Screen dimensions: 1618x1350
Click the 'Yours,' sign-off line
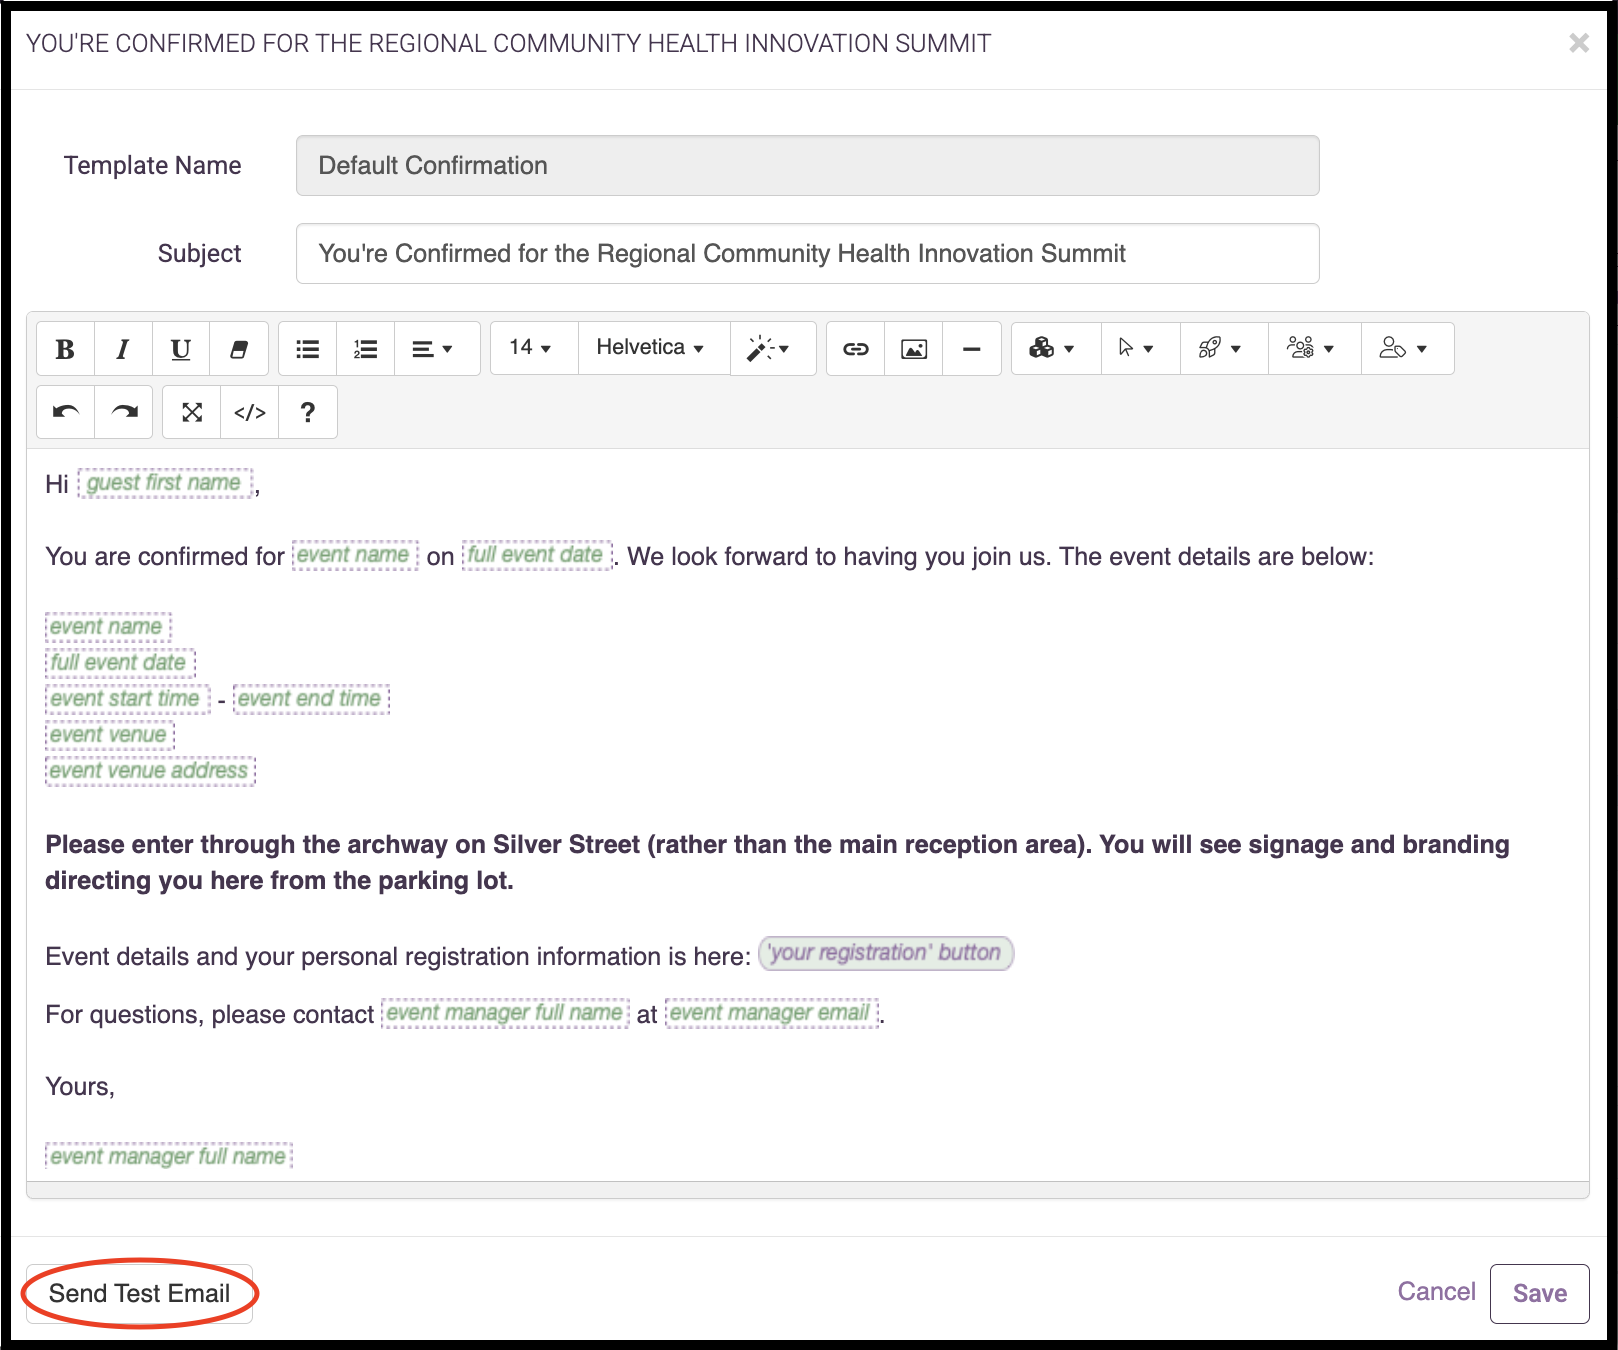tap(80, 1087)
